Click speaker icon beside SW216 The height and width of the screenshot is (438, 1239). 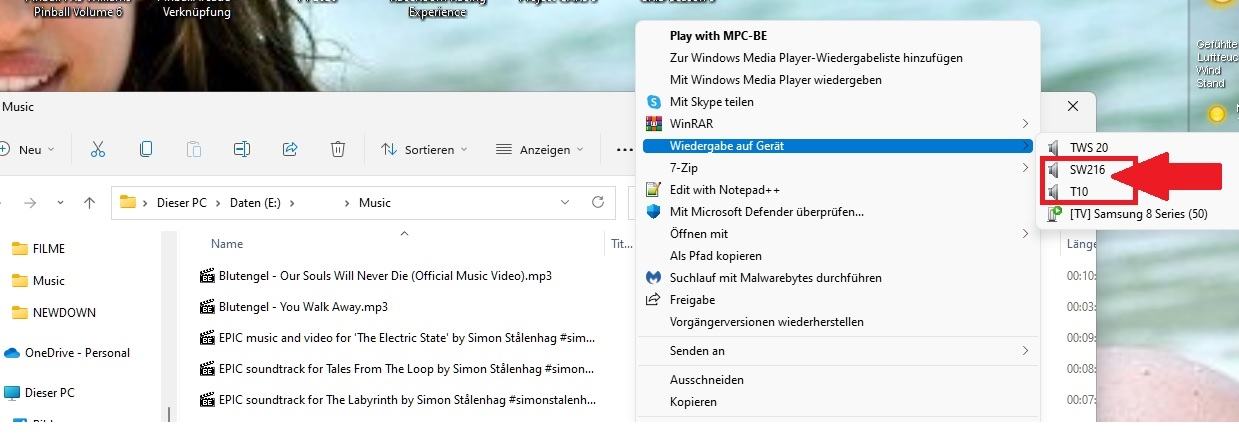[x=1054, y=170]
